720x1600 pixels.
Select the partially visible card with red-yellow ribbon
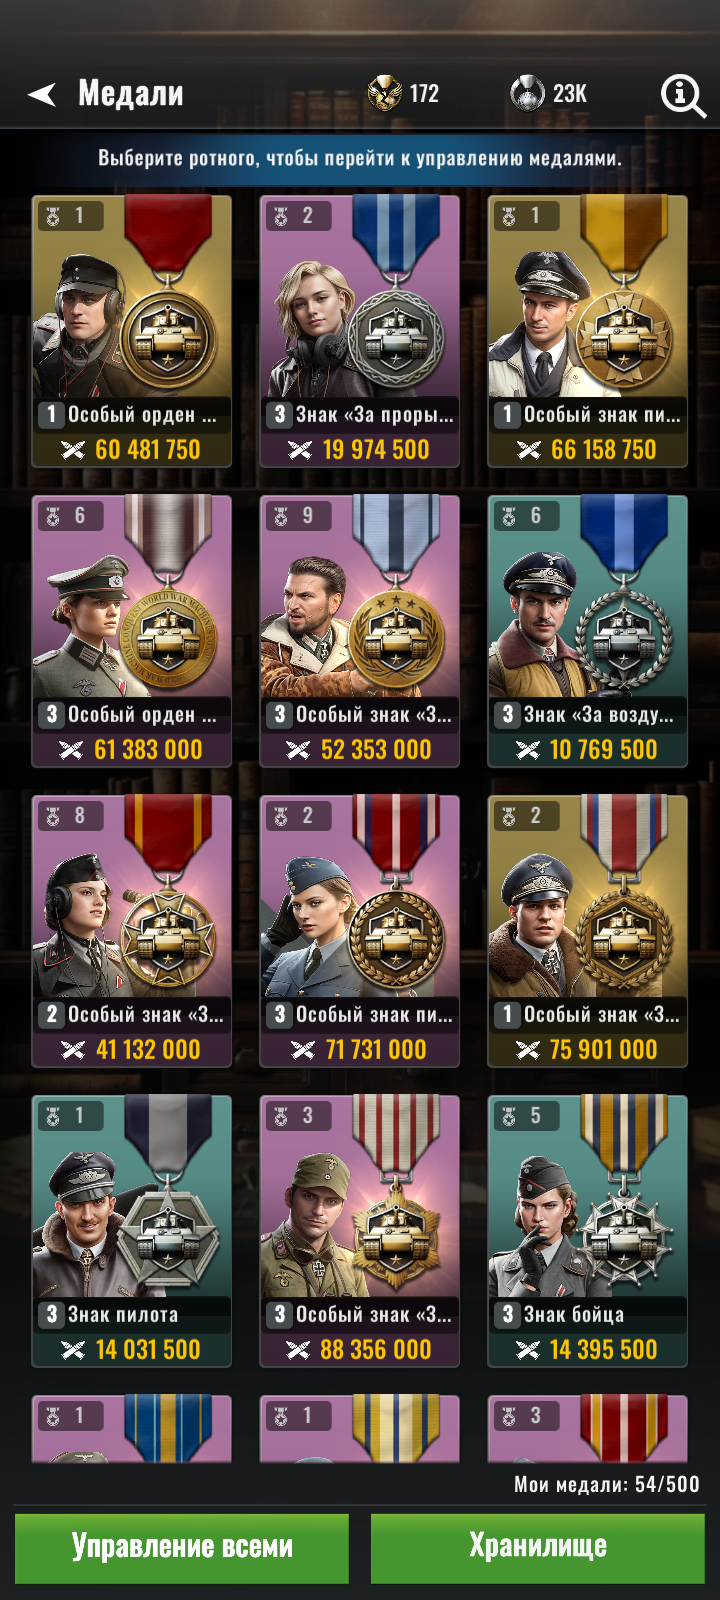[x=588, y=1429]
